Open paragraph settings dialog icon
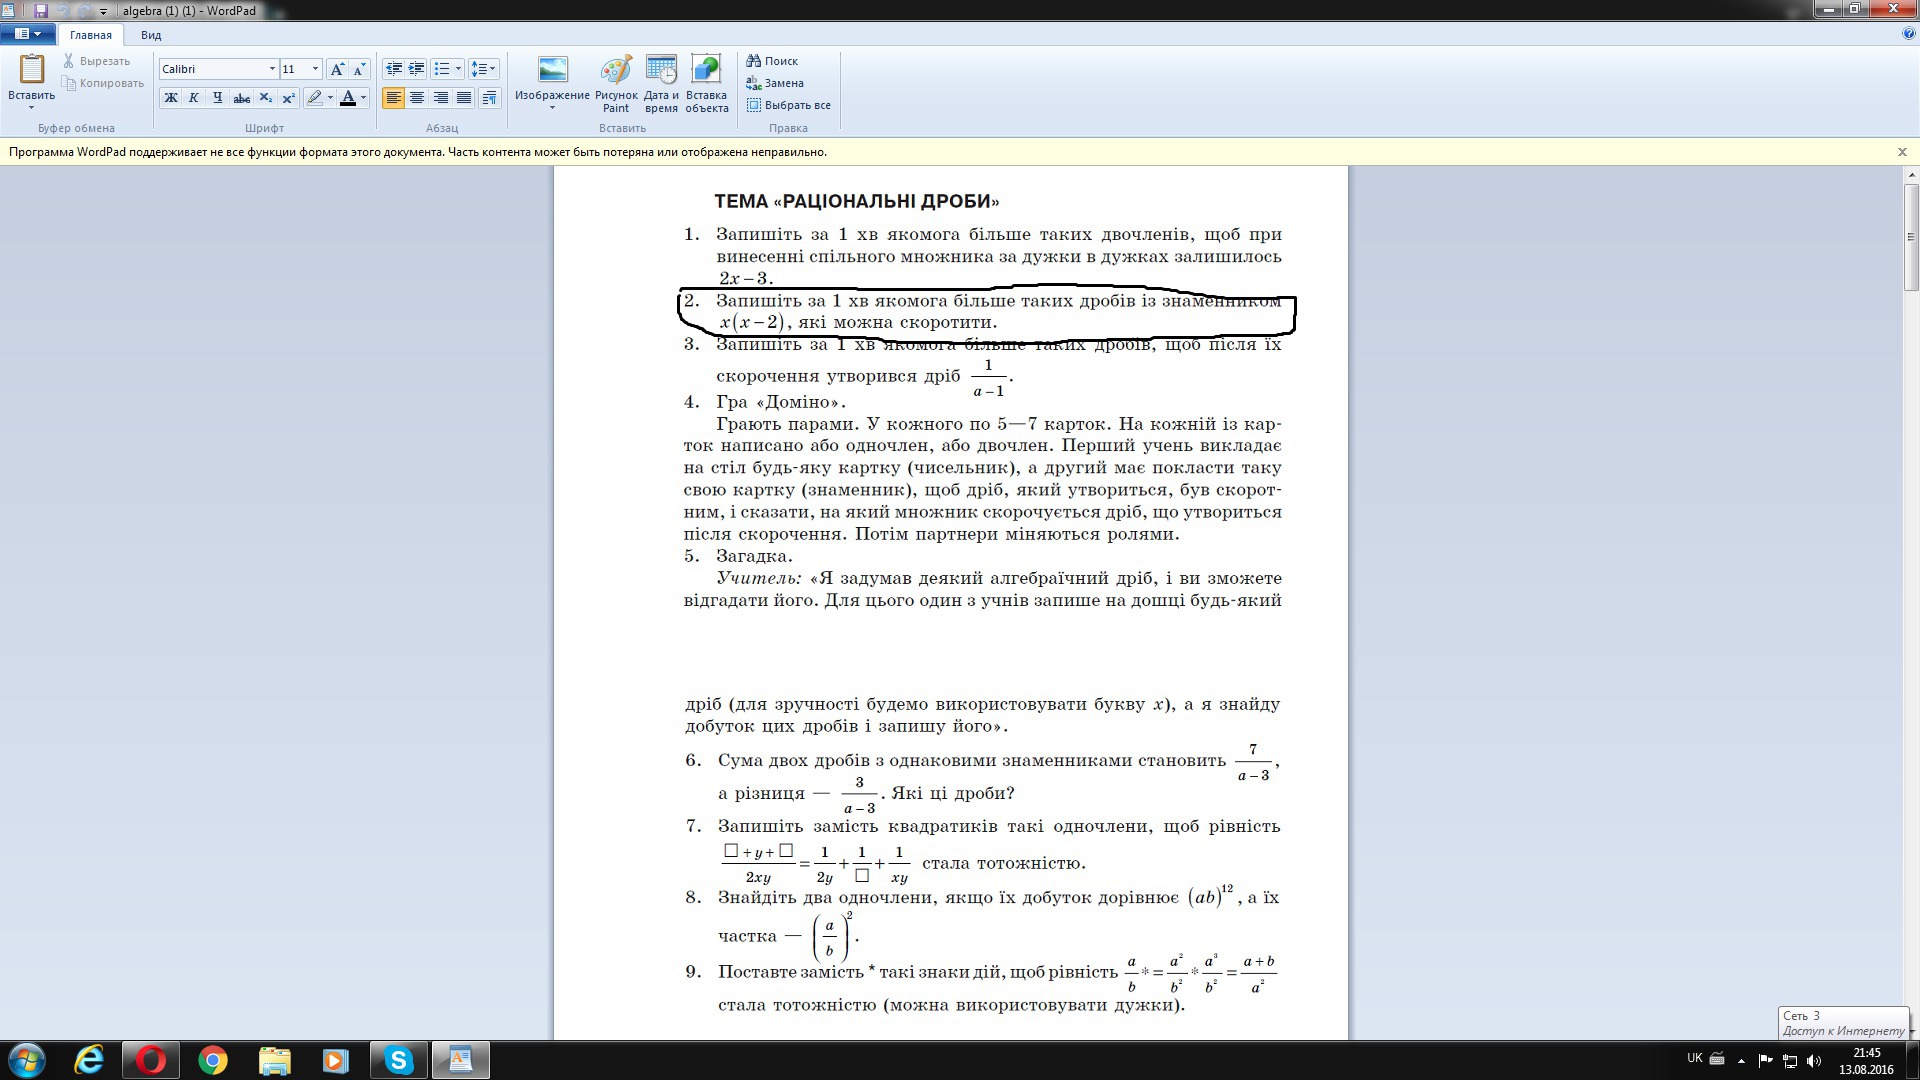This screenshot has width=1920, height=1080. 489,97
